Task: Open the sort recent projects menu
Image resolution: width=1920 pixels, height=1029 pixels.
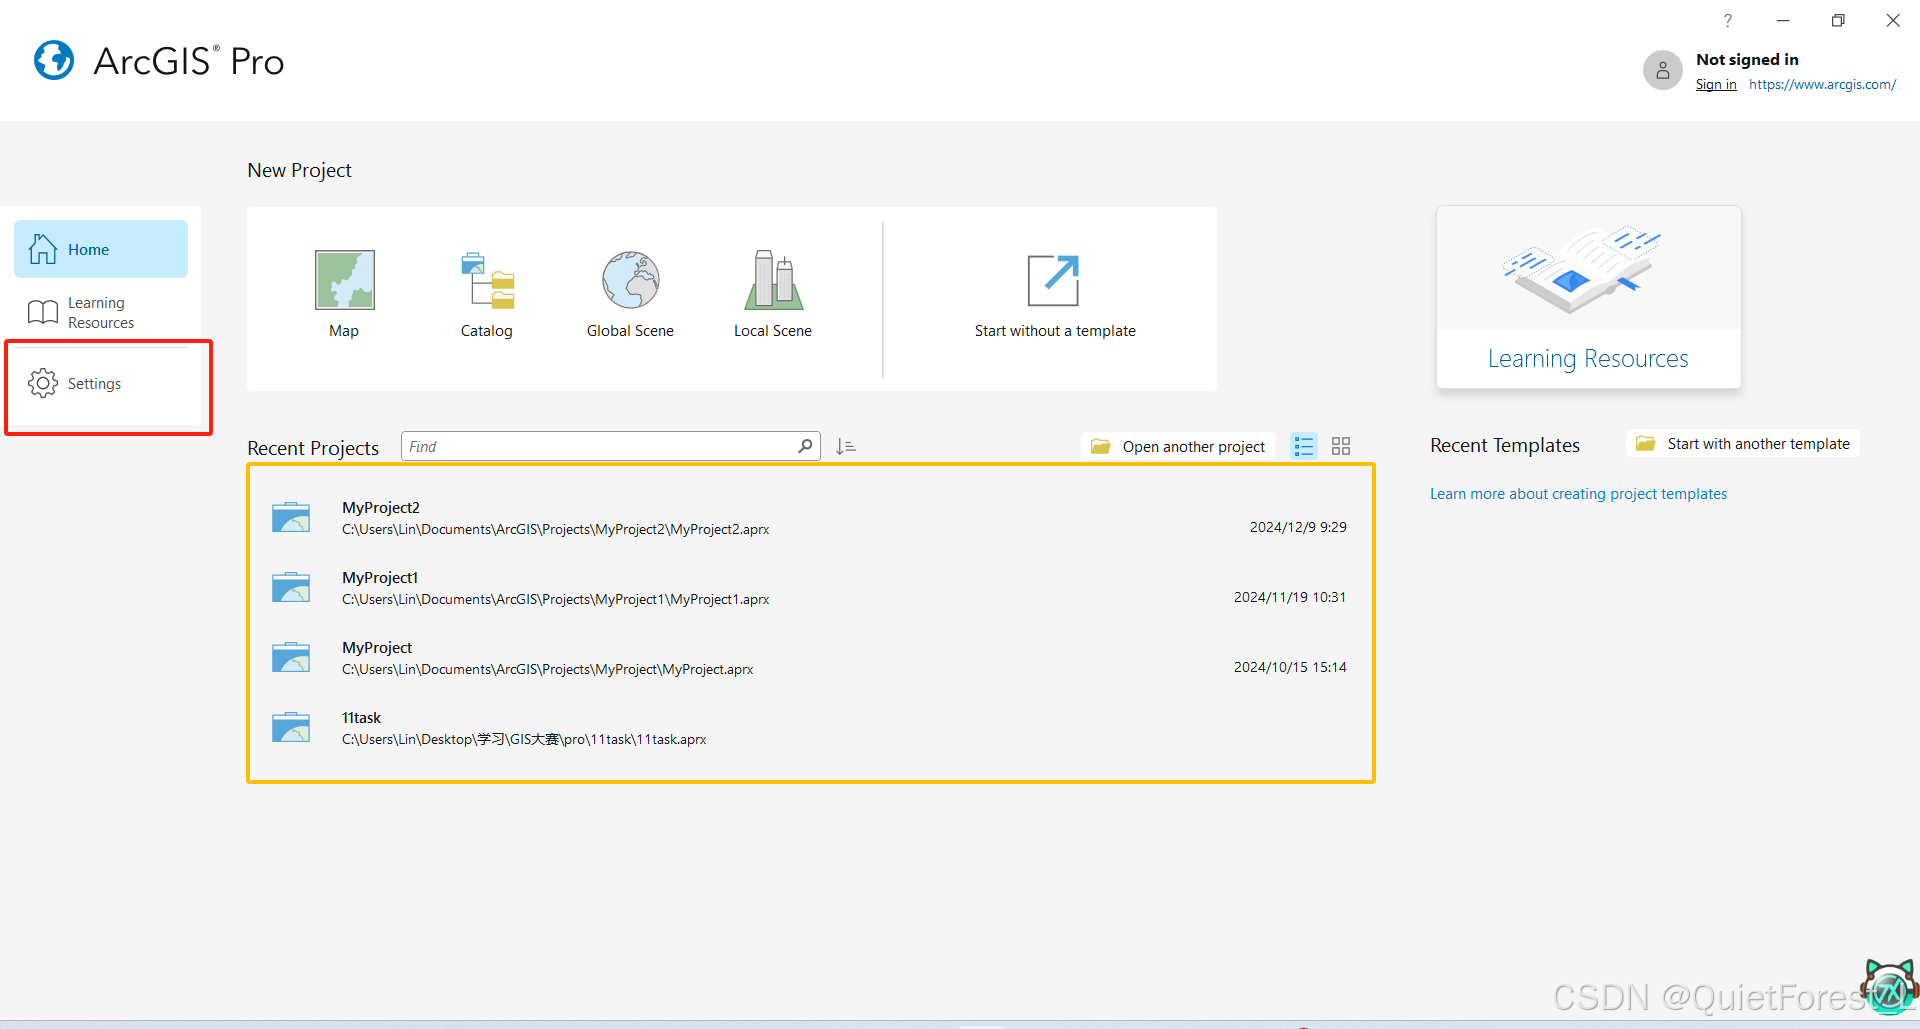Action: pos(846,446)
